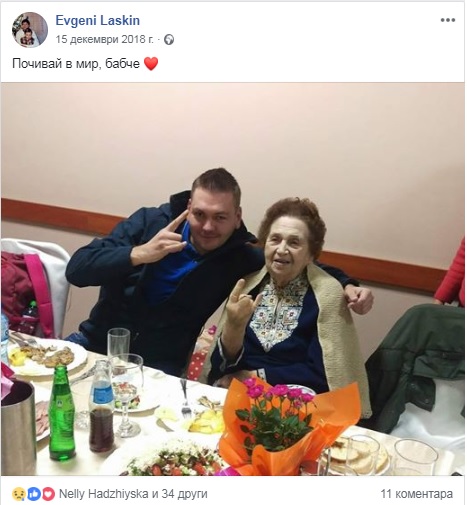Viewport: 467px width, 505px height.
Task: Click Evgeni Laskin's profile picture
Action: [x=30, y=30]
